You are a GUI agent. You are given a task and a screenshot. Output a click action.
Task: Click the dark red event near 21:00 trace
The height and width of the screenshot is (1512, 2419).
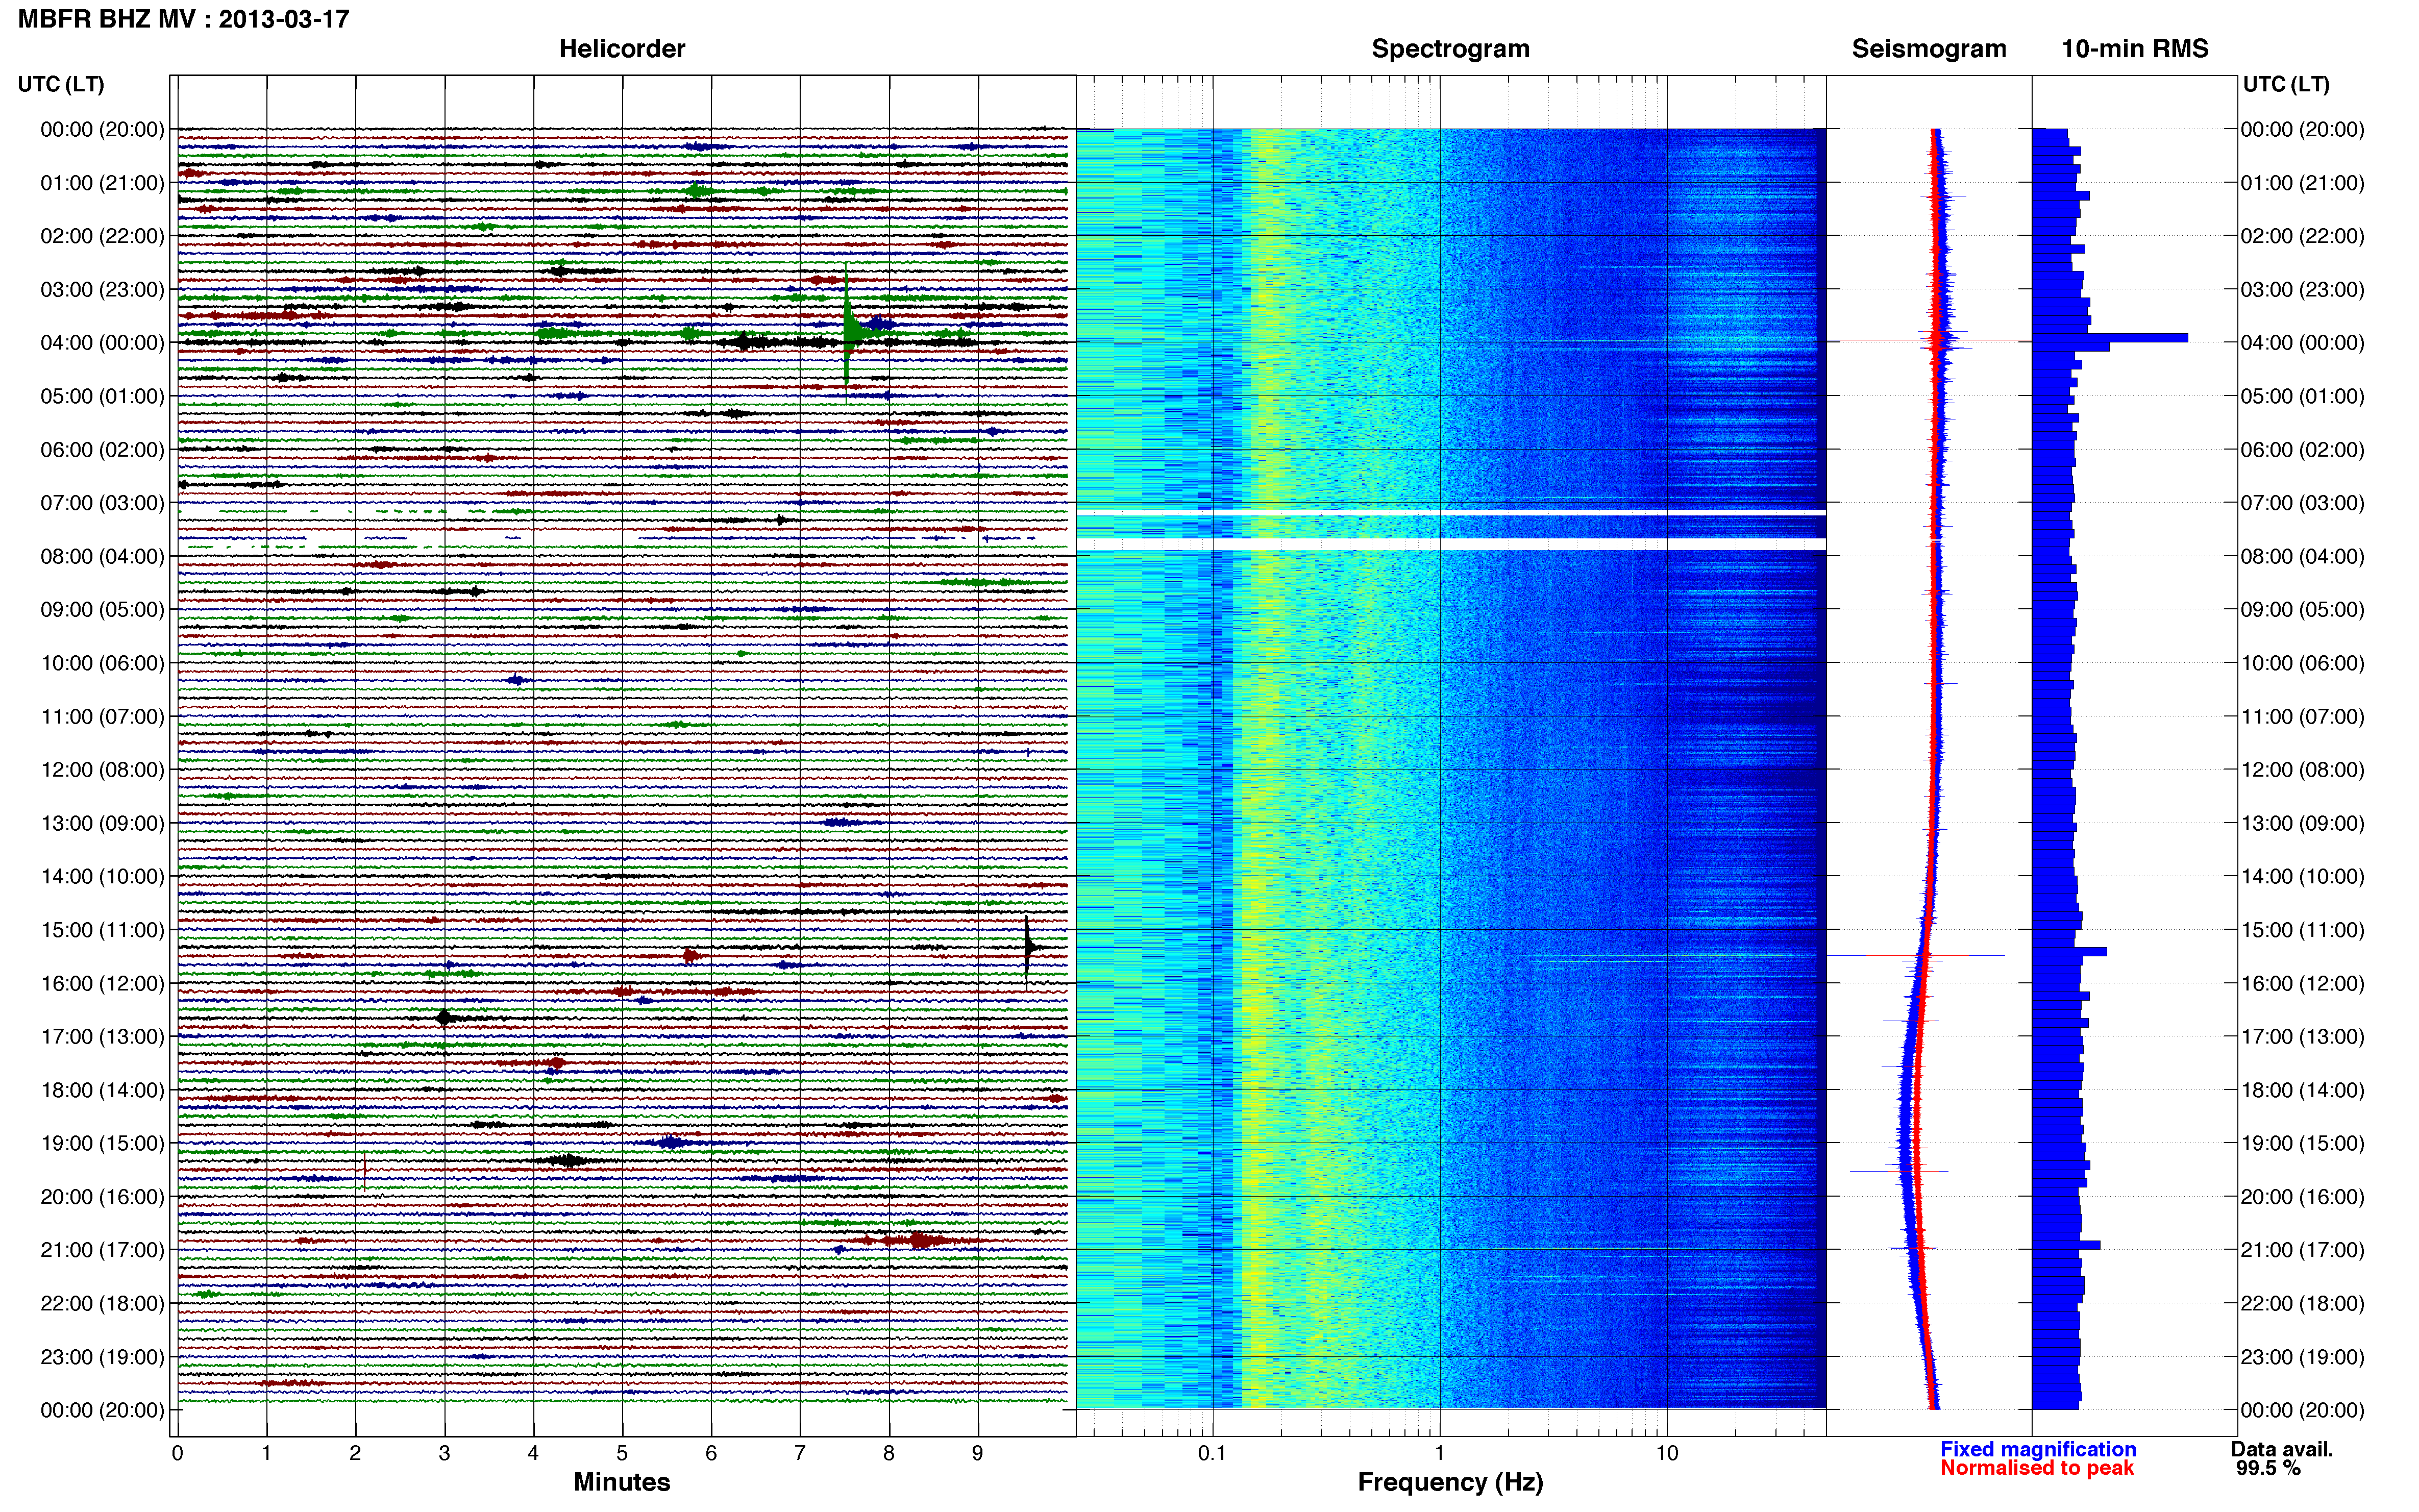click(920, 1241)
